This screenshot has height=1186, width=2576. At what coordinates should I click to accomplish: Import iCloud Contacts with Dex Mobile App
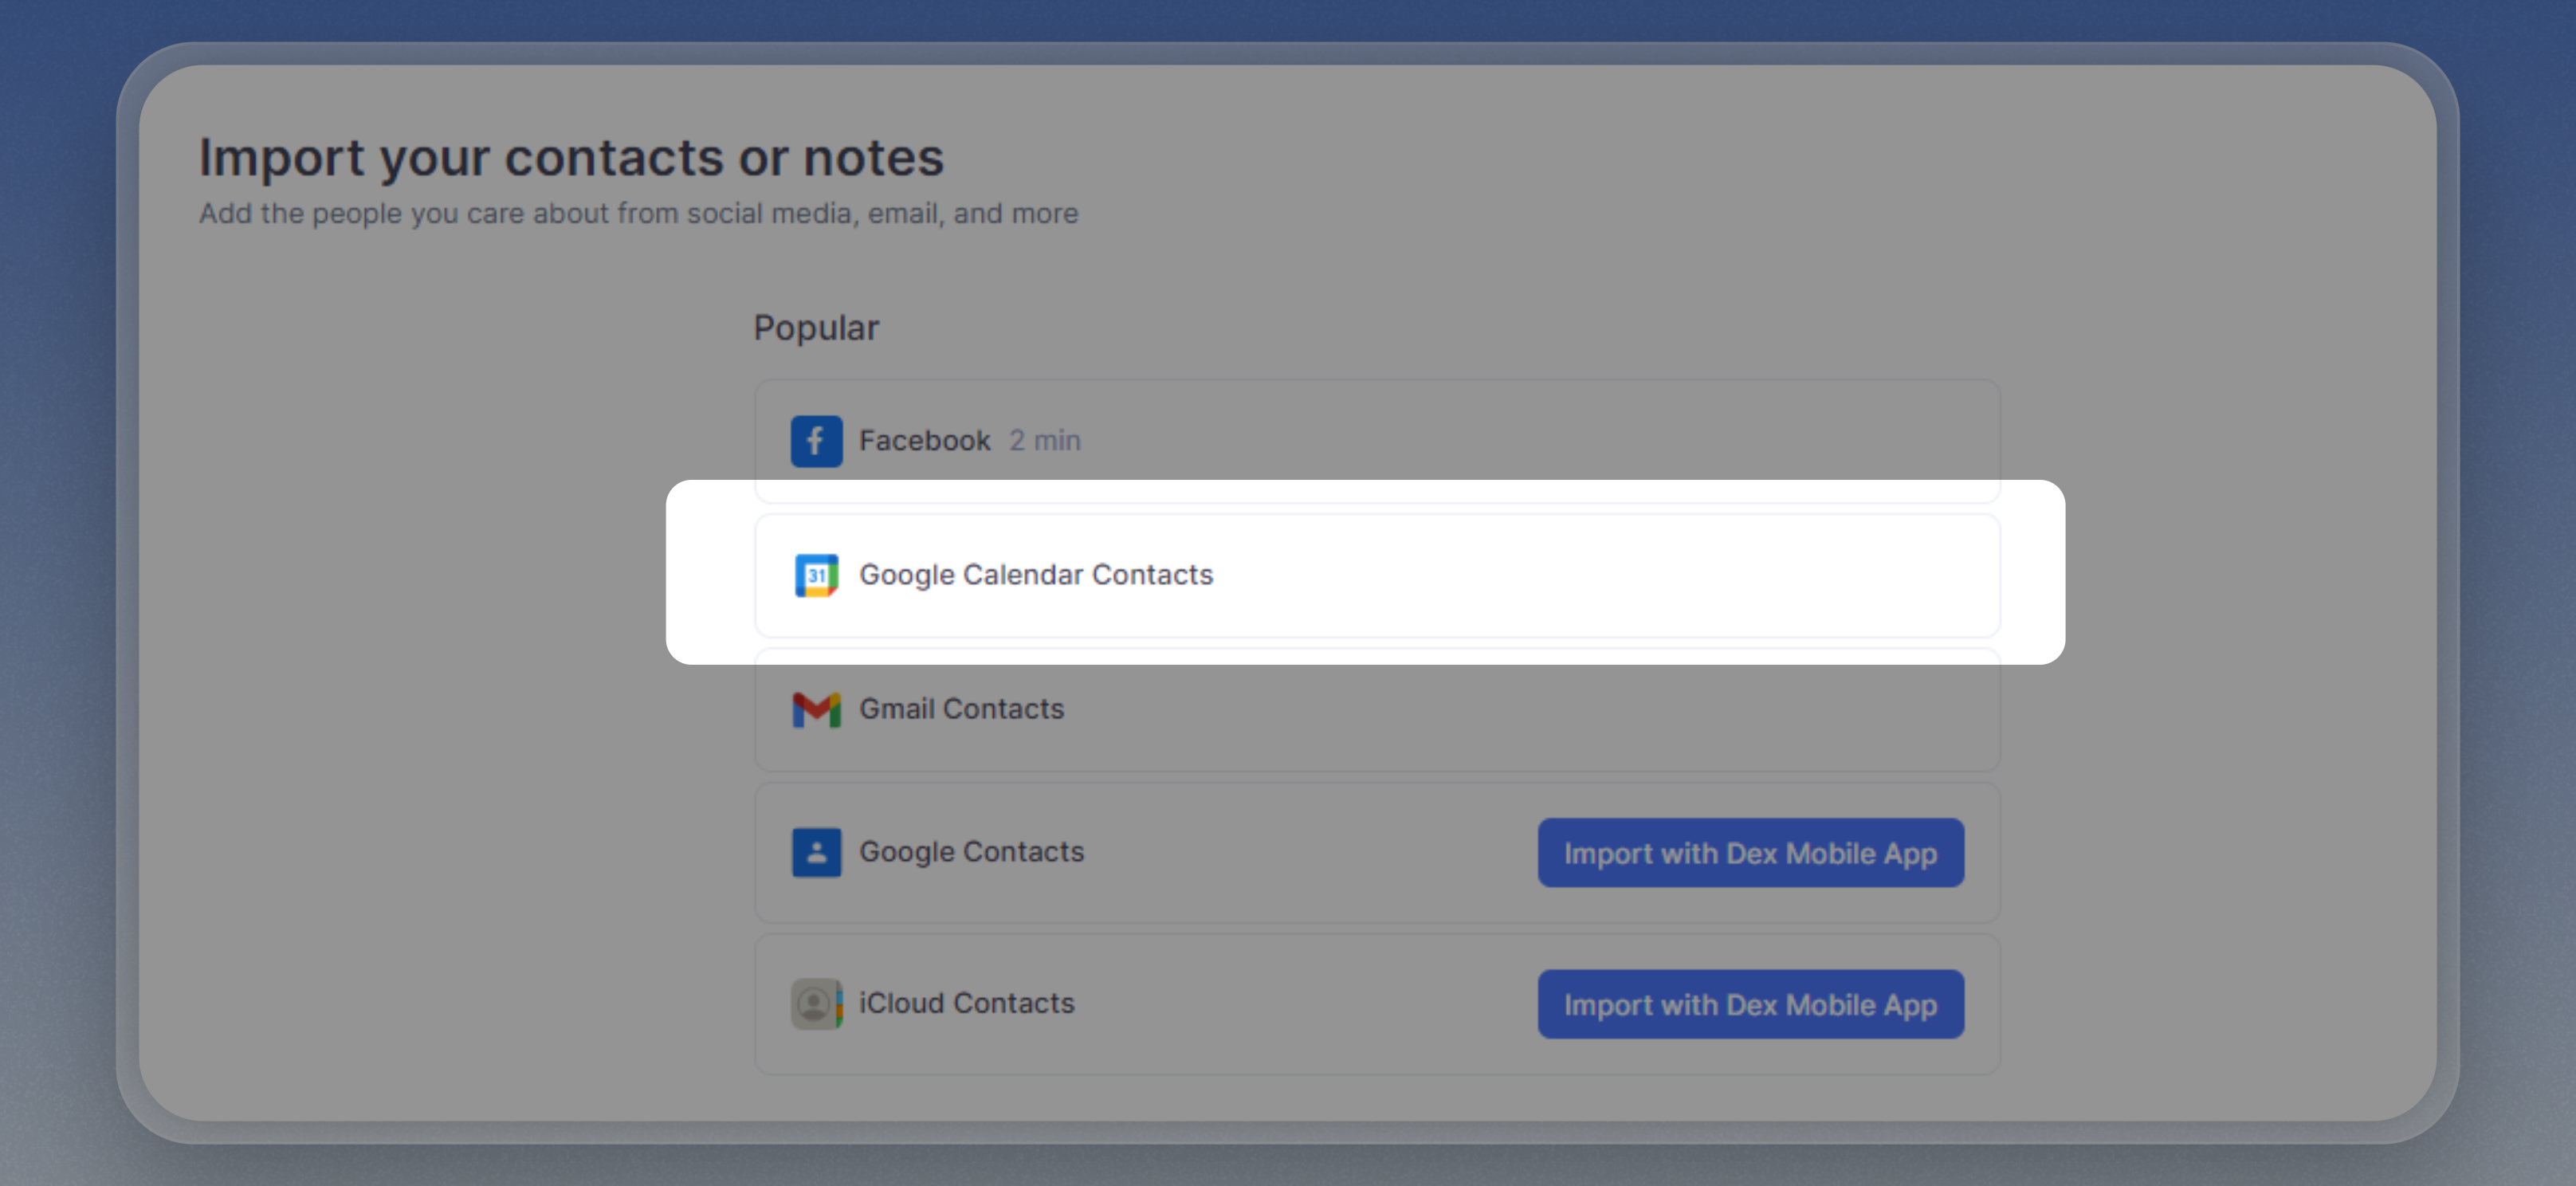pos(1749,1004)
